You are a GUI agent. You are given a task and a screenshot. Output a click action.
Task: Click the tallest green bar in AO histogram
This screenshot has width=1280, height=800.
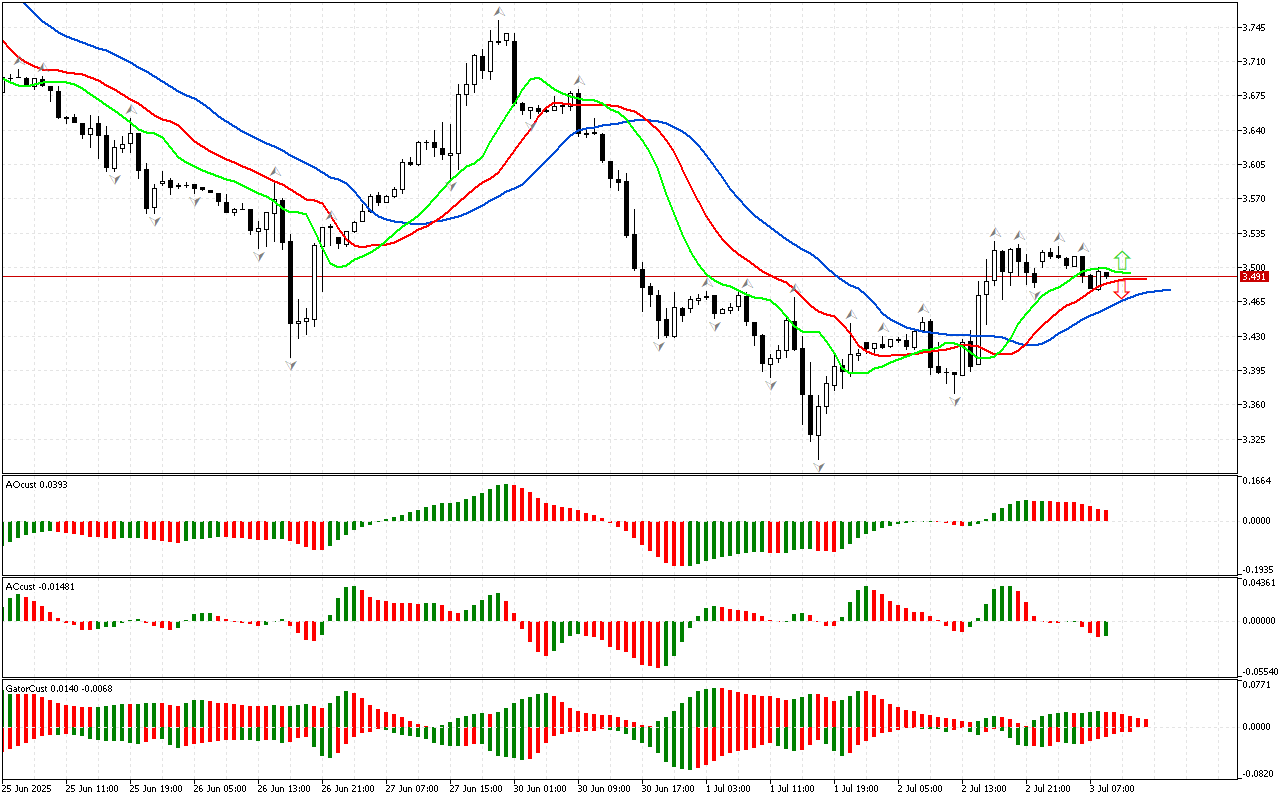(x=505, y=502)
